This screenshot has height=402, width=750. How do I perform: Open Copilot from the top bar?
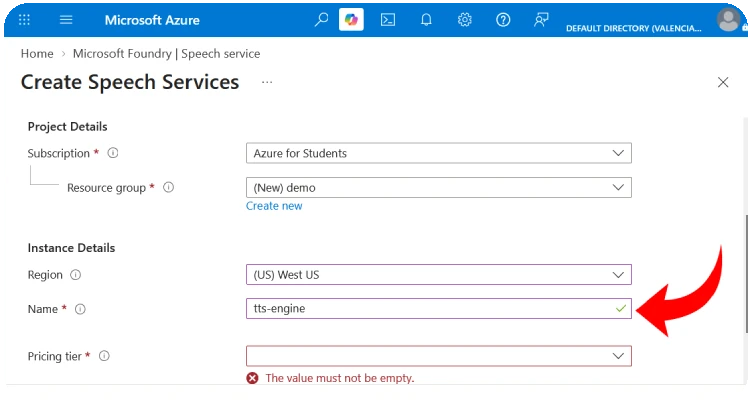click(x=351, y=20)
